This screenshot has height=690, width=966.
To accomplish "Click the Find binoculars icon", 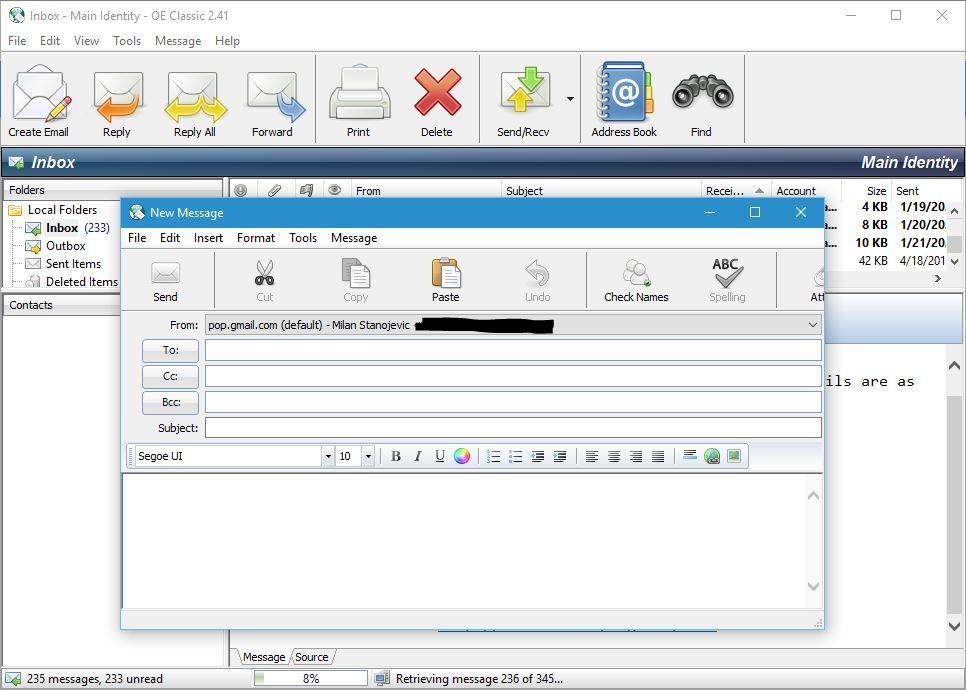I will 702,92.
